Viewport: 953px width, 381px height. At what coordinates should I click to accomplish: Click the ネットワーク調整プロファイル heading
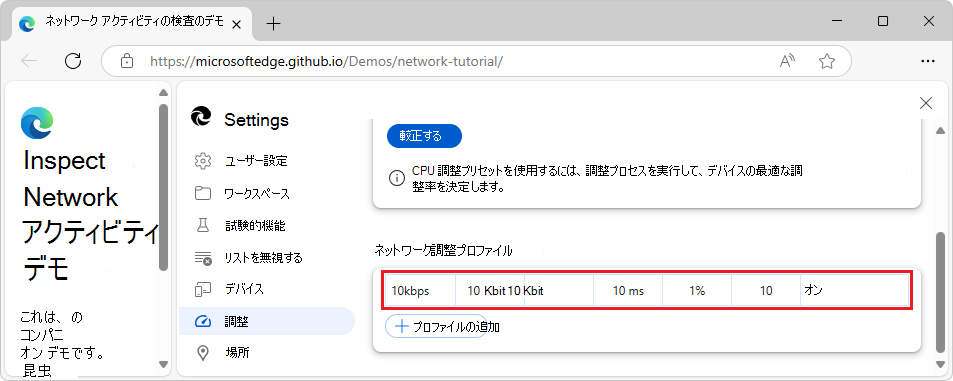click(x=444, y=250)
